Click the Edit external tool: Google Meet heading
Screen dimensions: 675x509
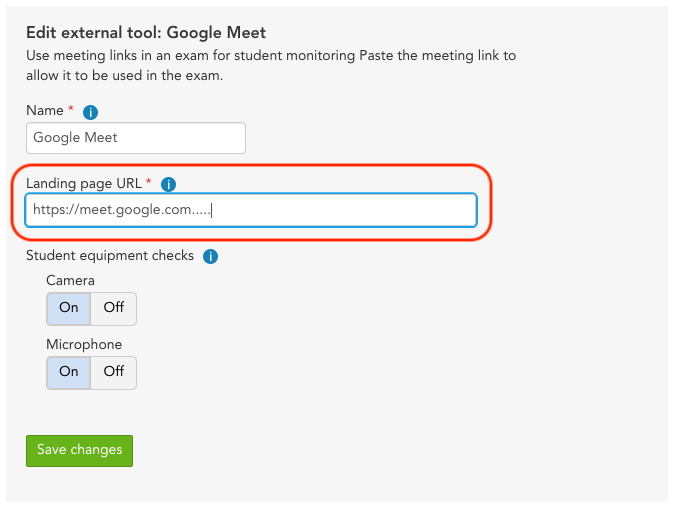click(x=146, y=33)
